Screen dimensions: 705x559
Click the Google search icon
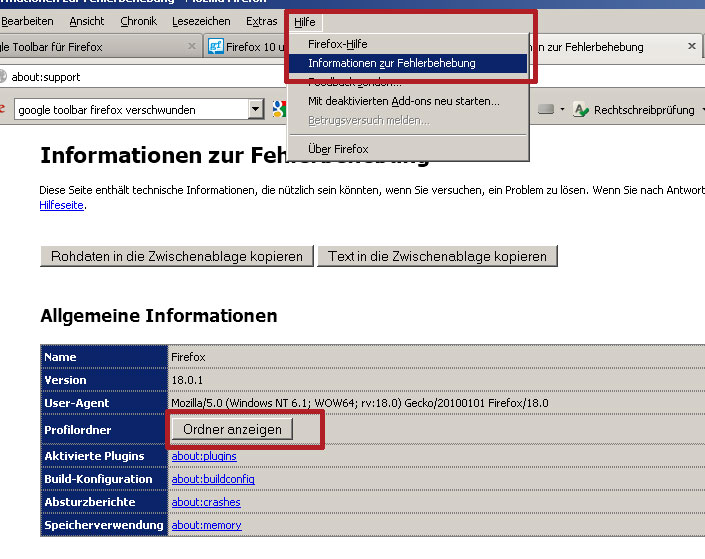279,109
